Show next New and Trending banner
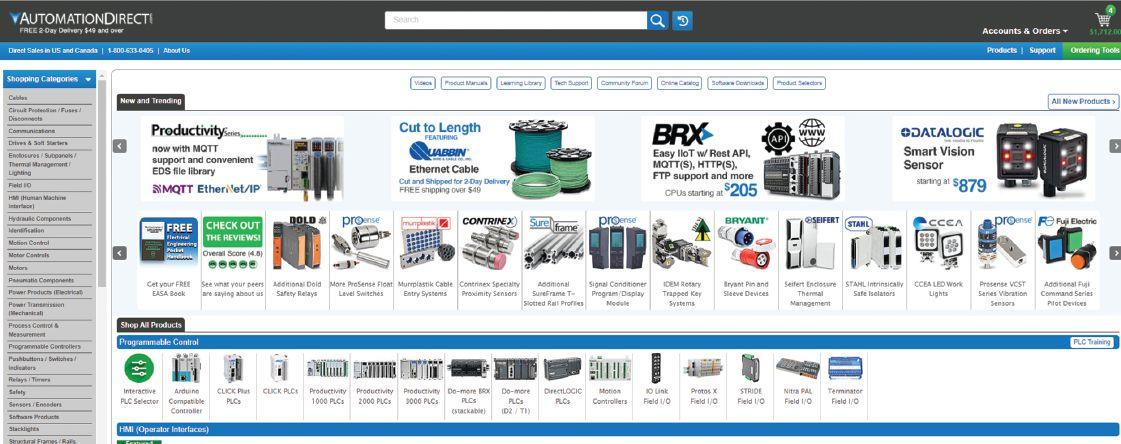The image size is (1121, 444). pyautogui.click(x=1115, y=146)
